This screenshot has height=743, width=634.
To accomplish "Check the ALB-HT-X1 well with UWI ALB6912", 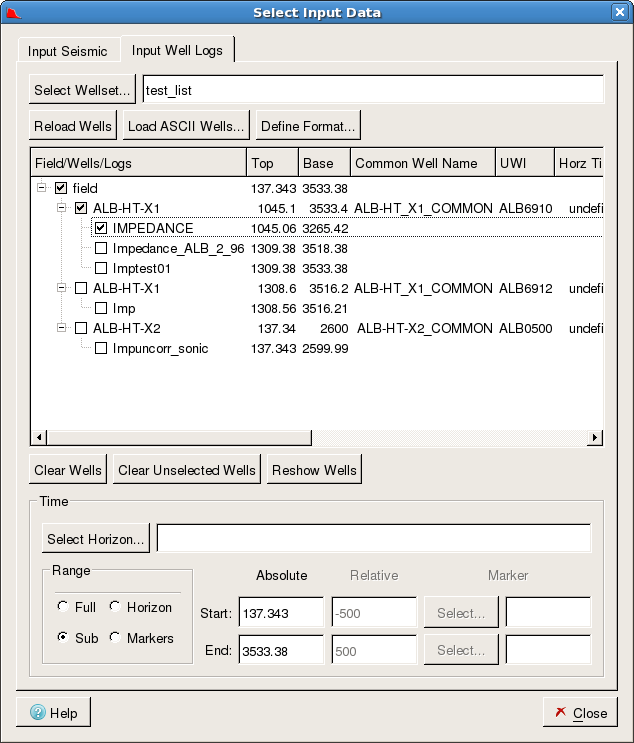I will tap(81, 288).
